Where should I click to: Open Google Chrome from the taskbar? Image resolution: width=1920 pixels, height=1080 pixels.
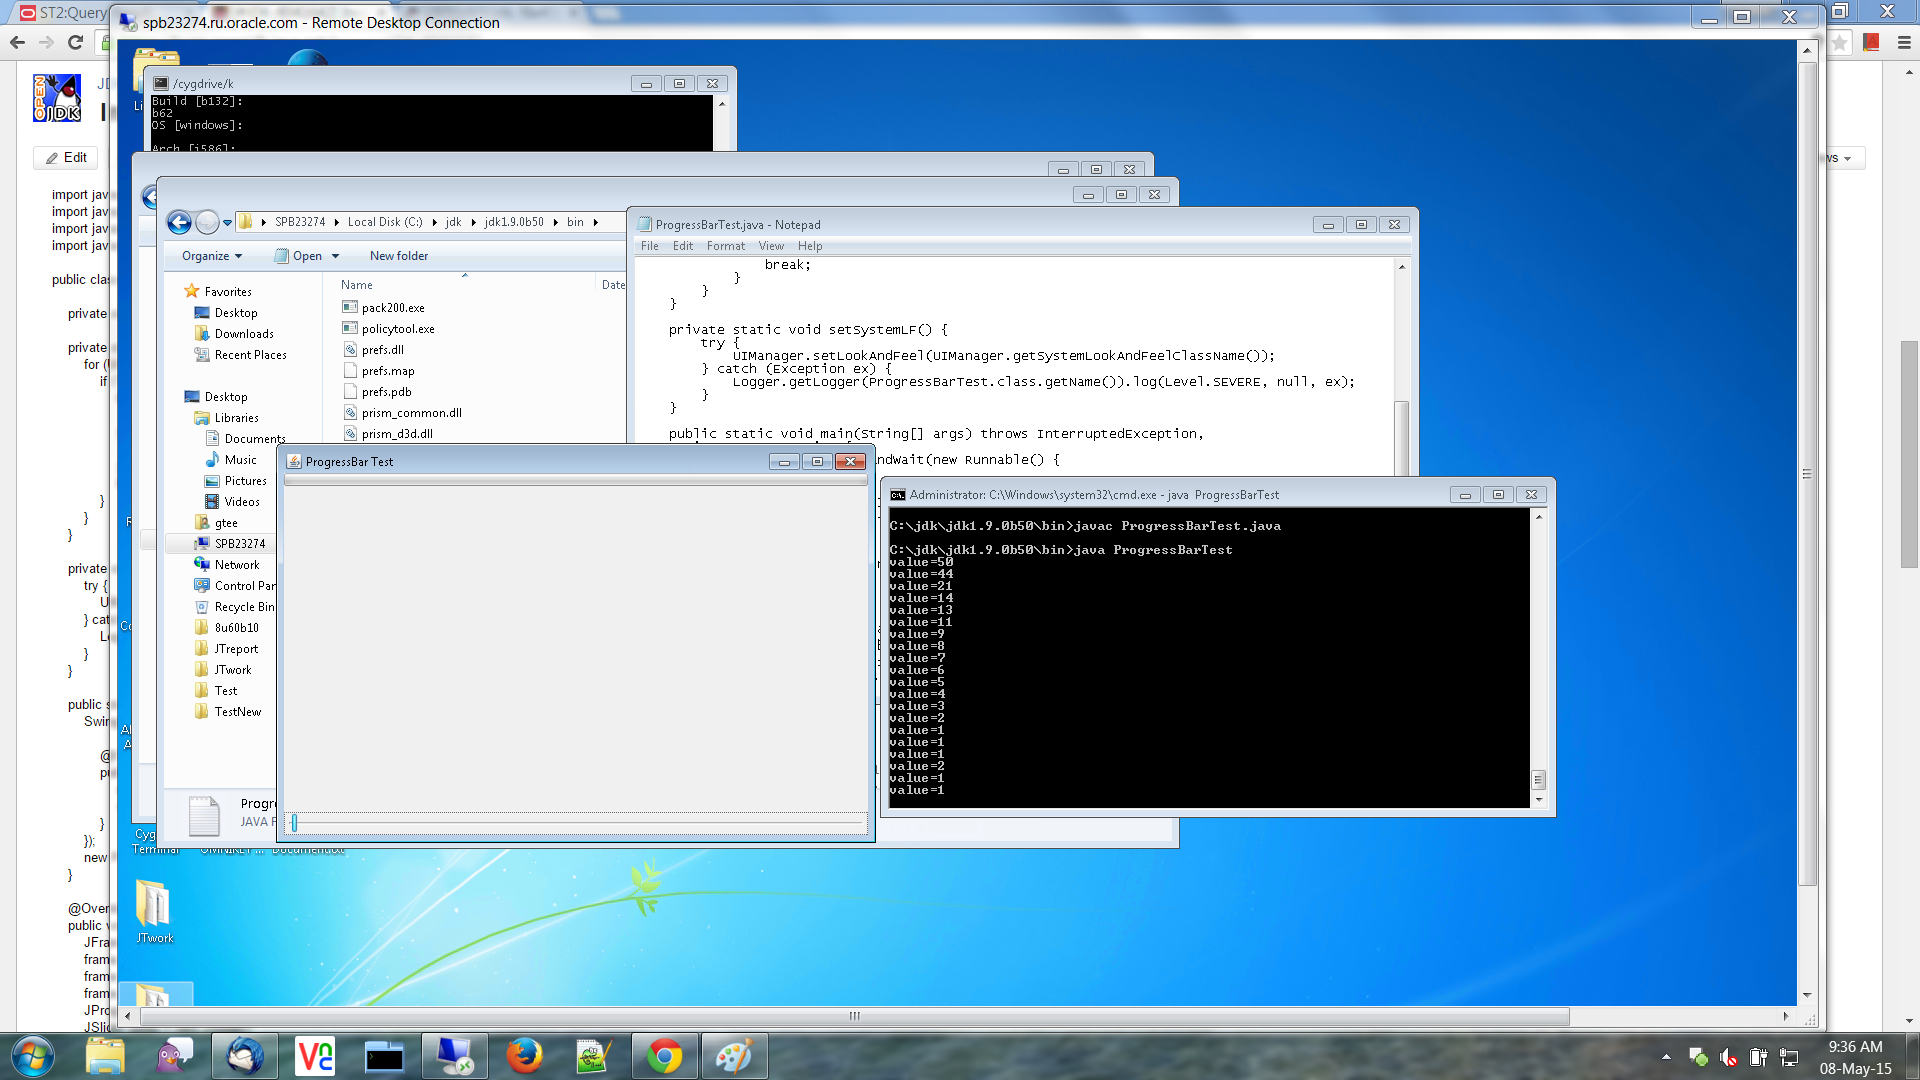click(x=664, y=1056)
